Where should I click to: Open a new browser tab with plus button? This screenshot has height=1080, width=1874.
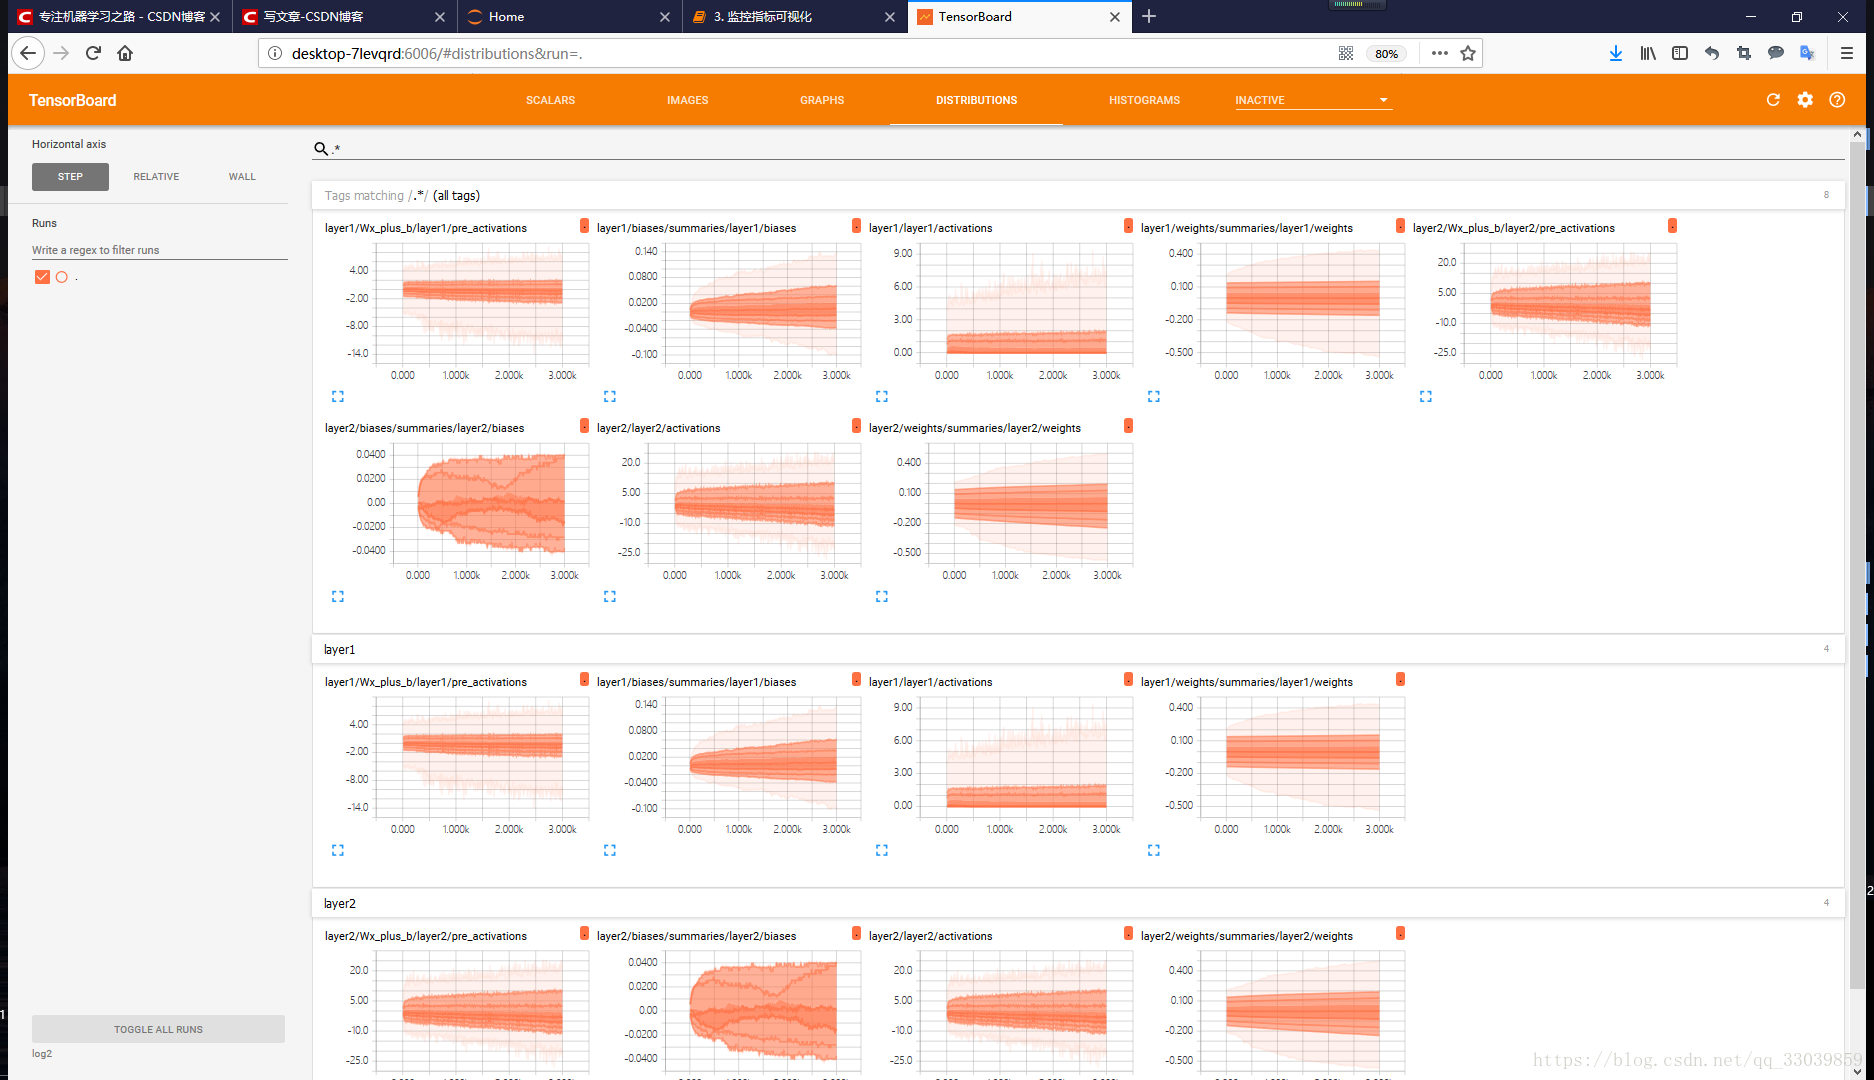click(x=1149, y=16)
